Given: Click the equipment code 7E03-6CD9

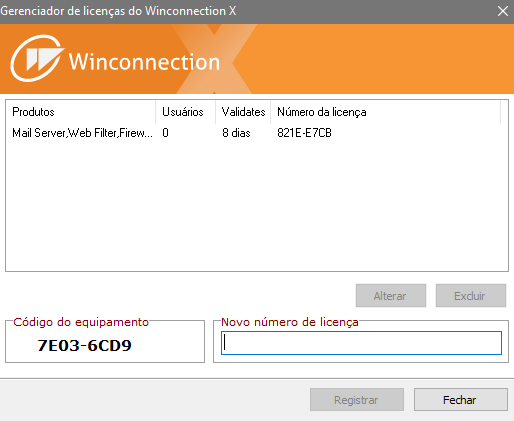Looking at the screenshot, I should coord(84,345).
